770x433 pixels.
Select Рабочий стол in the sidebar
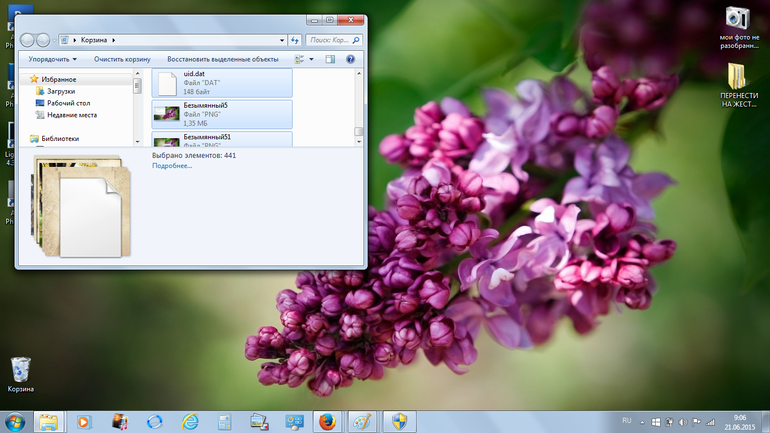(x=68, y=103)
